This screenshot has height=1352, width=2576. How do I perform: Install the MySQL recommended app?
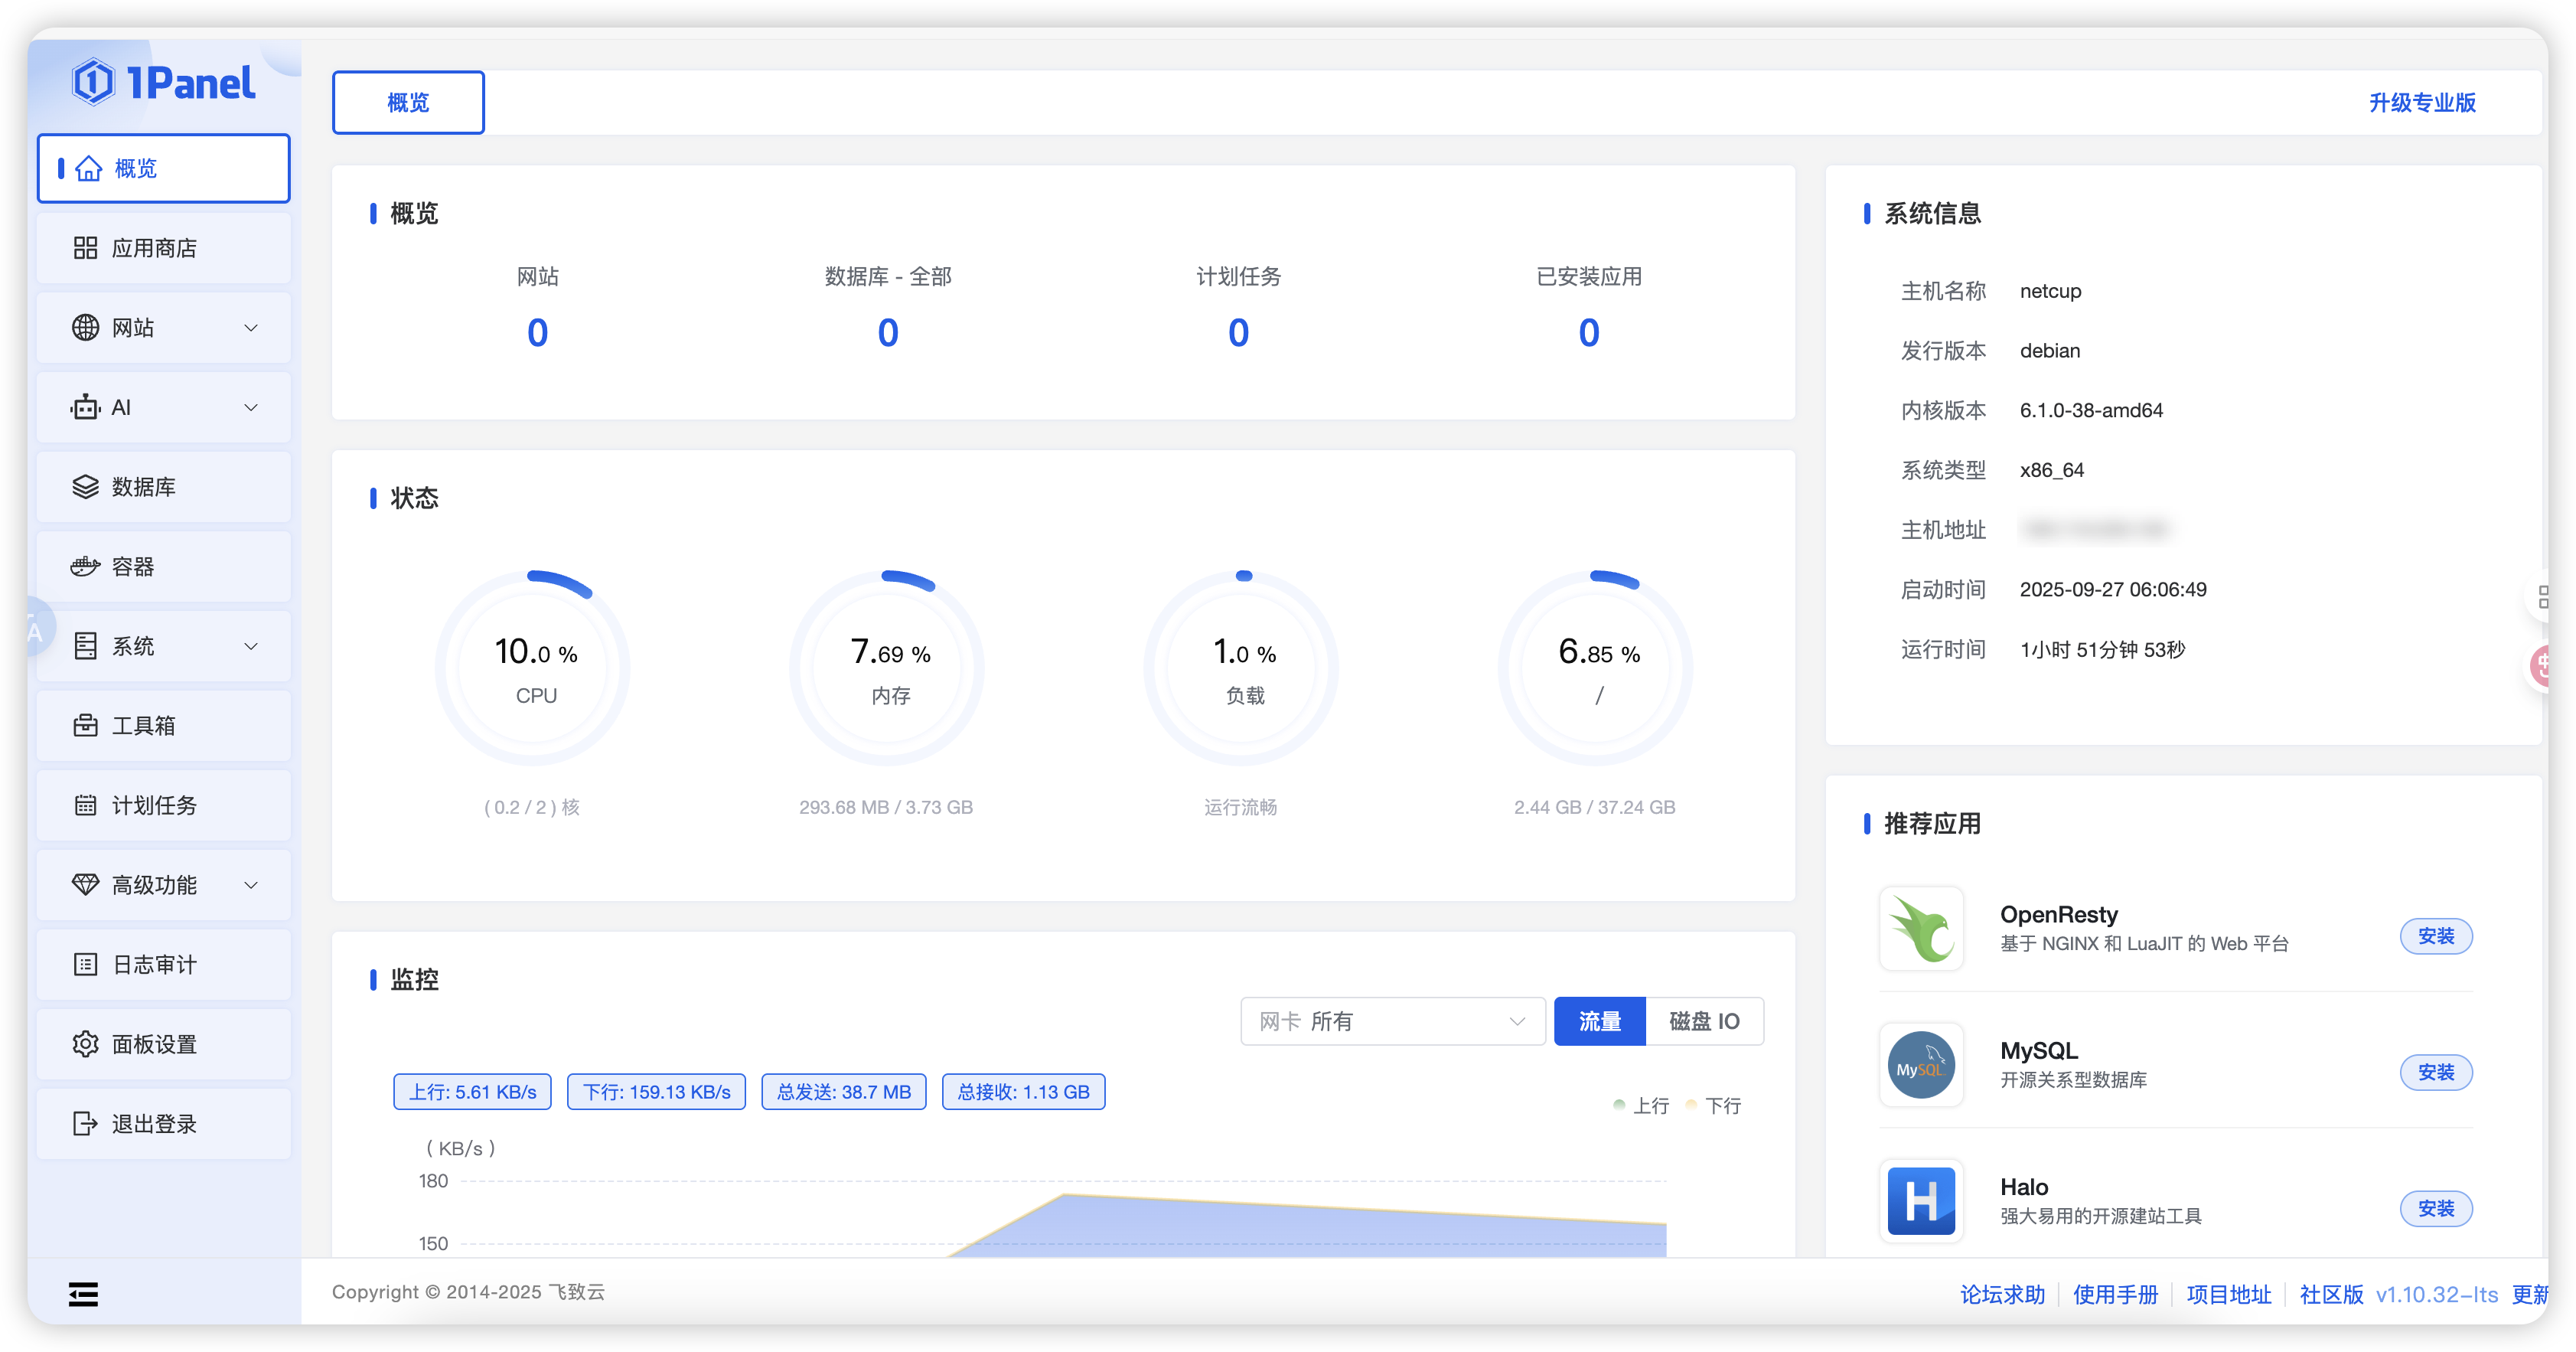tap(2435, 1072)
